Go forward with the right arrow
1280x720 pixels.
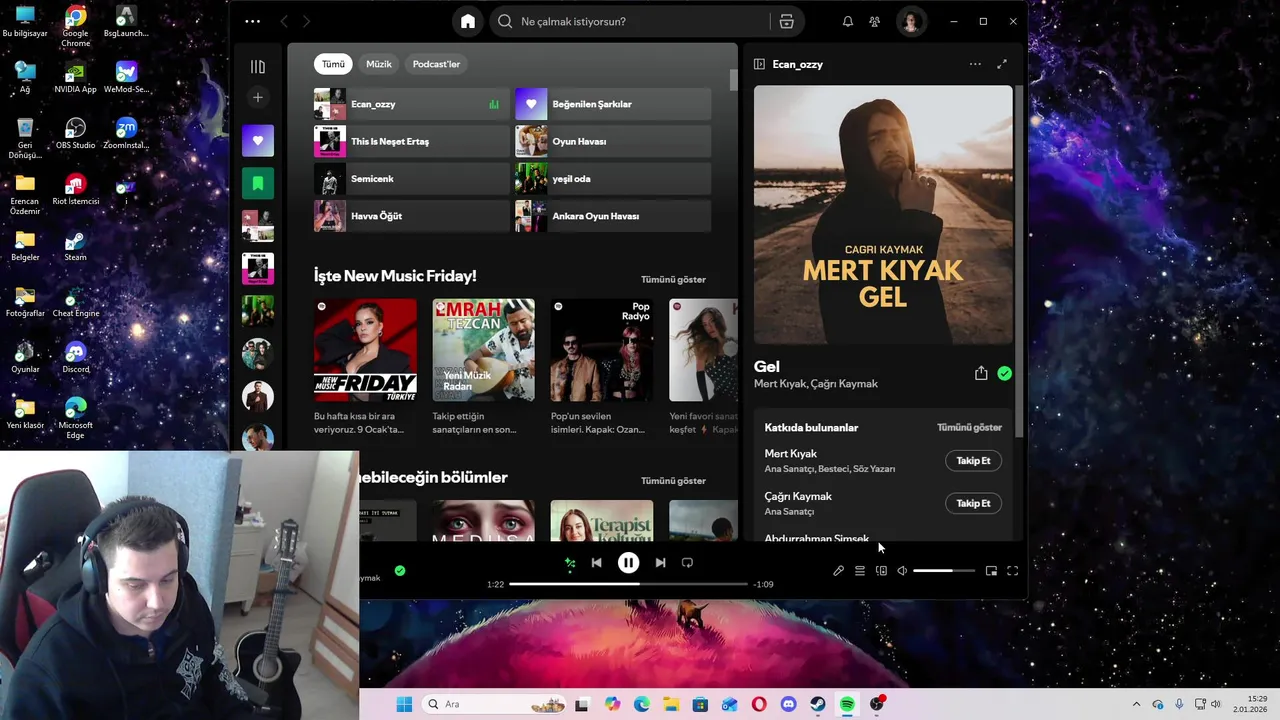(306, 21)
